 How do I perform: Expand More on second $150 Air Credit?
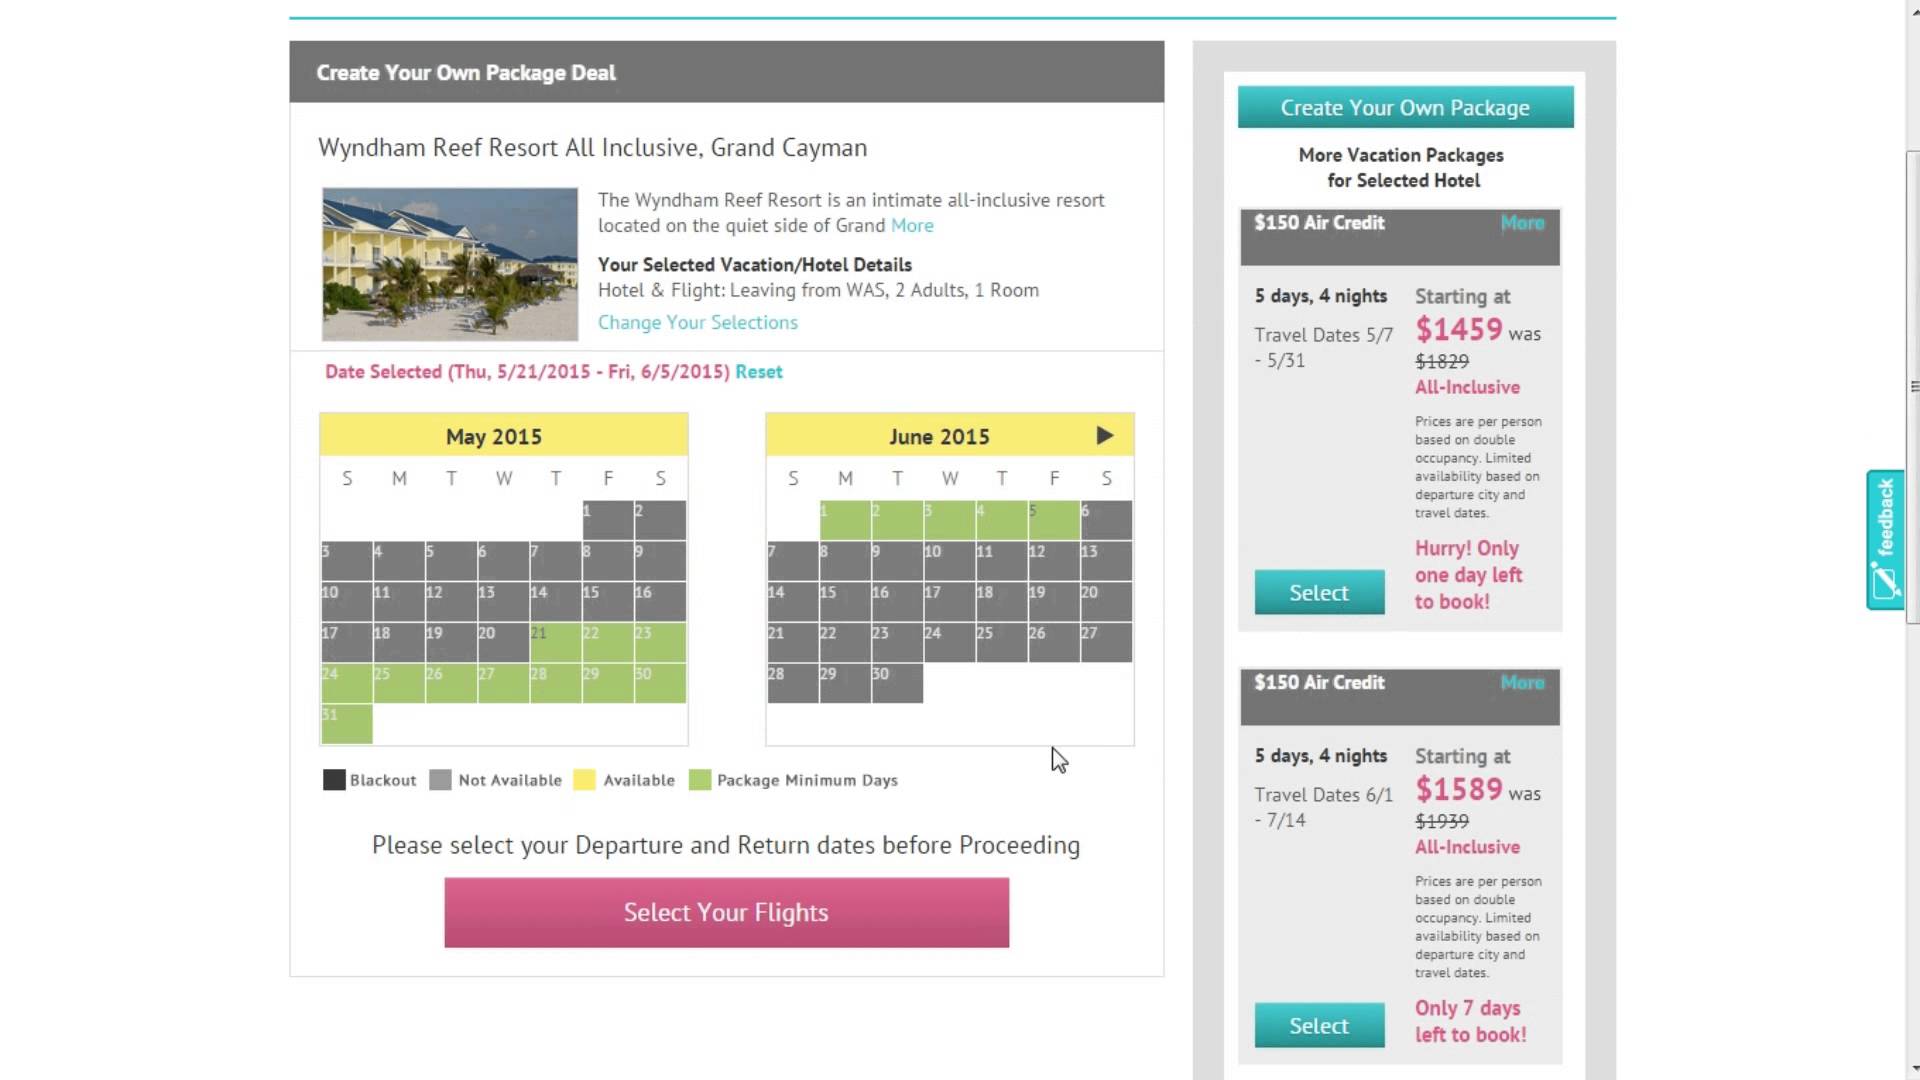pyautogui.click(x=1522, y=683)
